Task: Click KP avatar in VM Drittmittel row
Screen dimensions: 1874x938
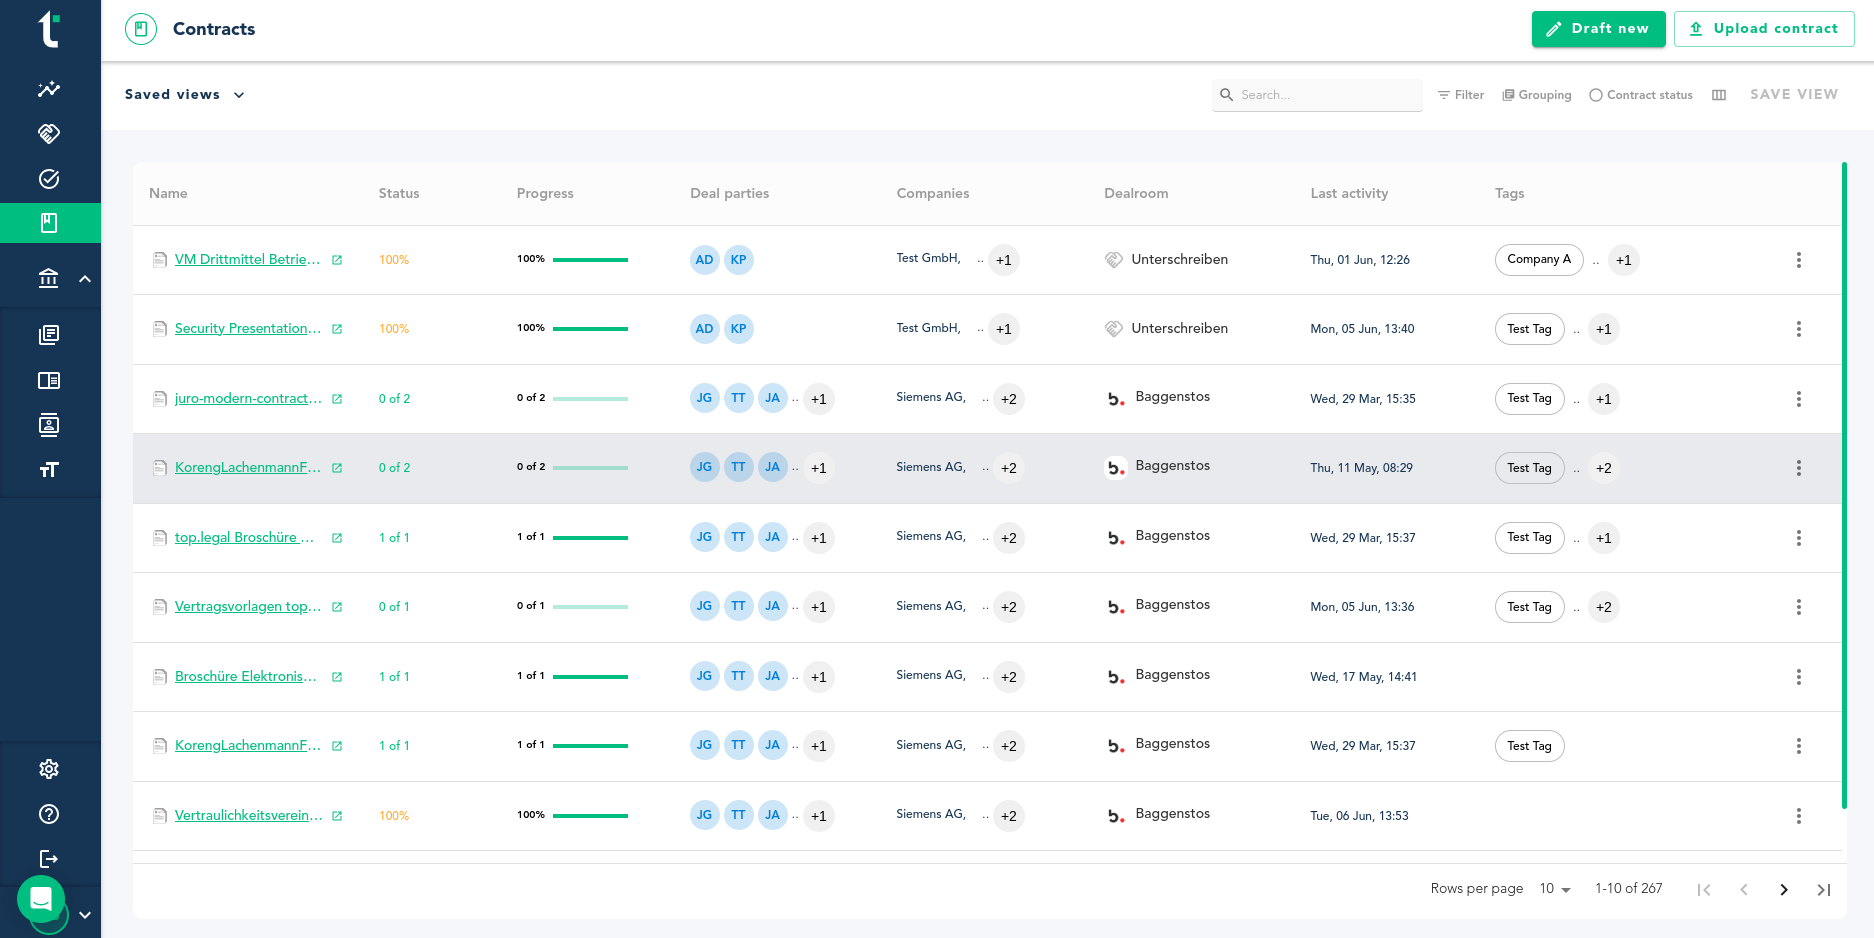Action: pyautogui.click(x=738, y=260)
